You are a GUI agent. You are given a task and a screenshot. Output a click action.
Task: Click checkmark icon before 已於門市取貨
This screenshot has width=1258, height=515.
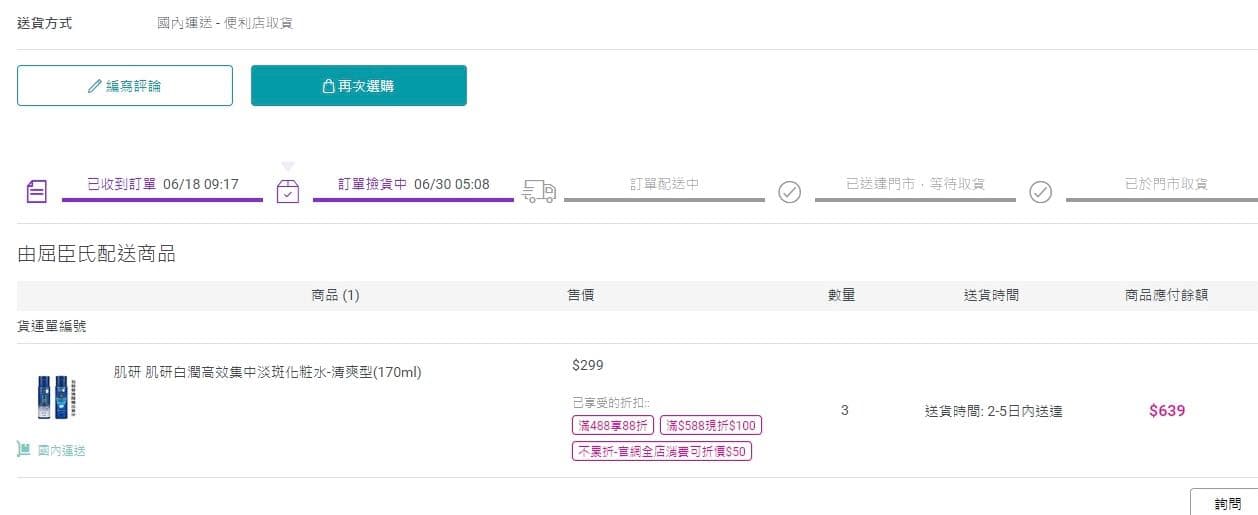(x=1041, y=192)
